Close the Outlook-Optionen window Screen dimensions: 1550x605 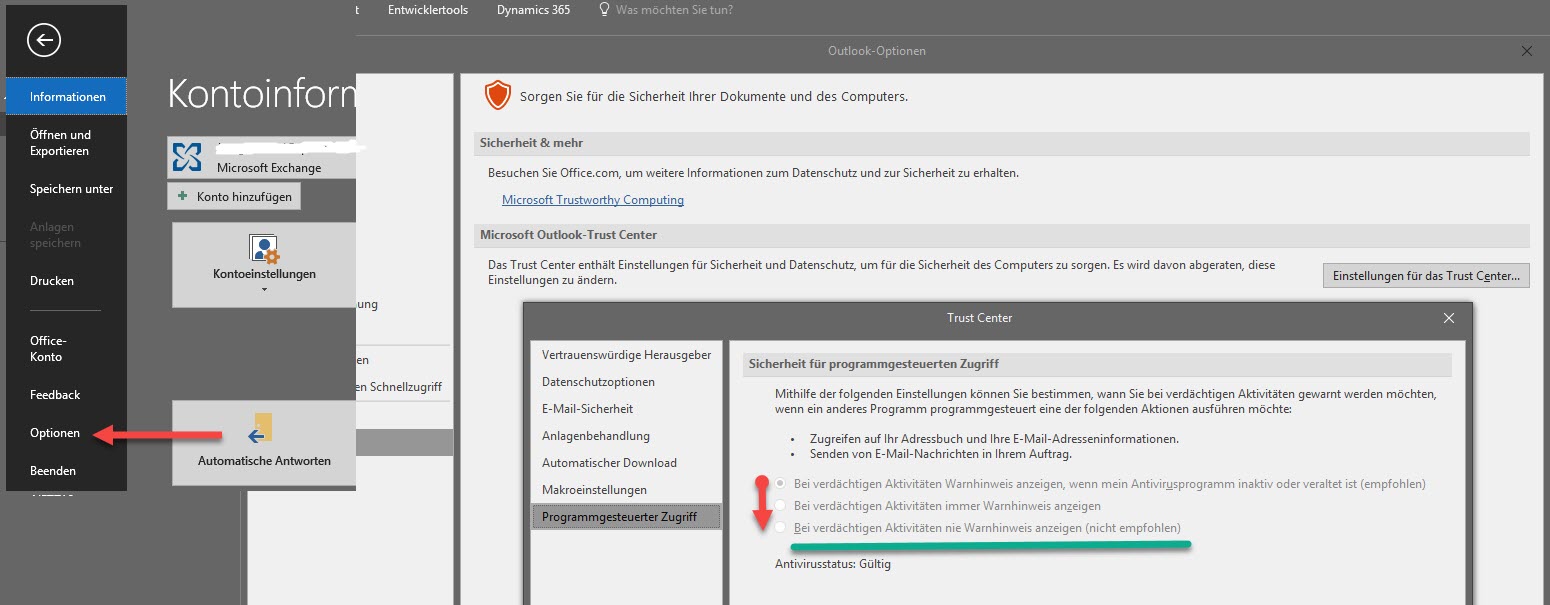1526,51
